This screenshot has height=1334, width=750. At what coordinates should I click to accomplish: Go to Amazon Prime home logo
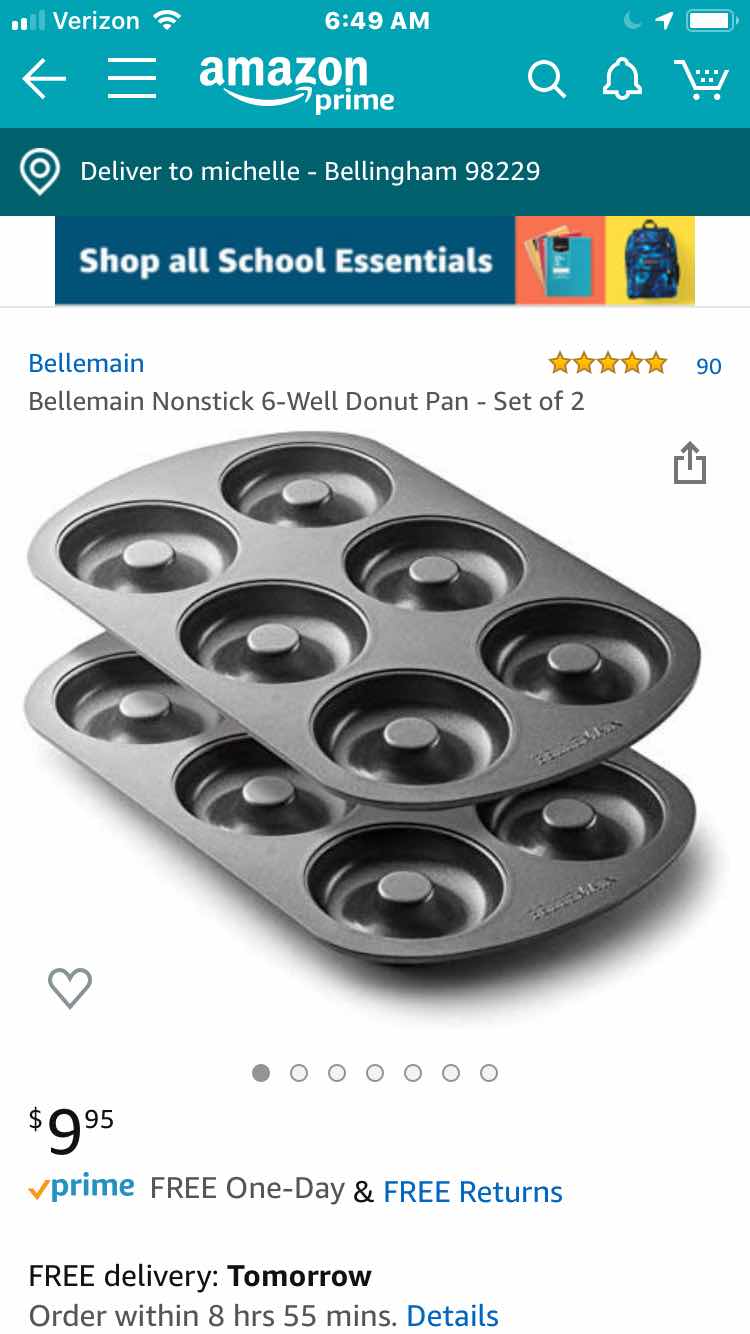(x=296, y=82)
